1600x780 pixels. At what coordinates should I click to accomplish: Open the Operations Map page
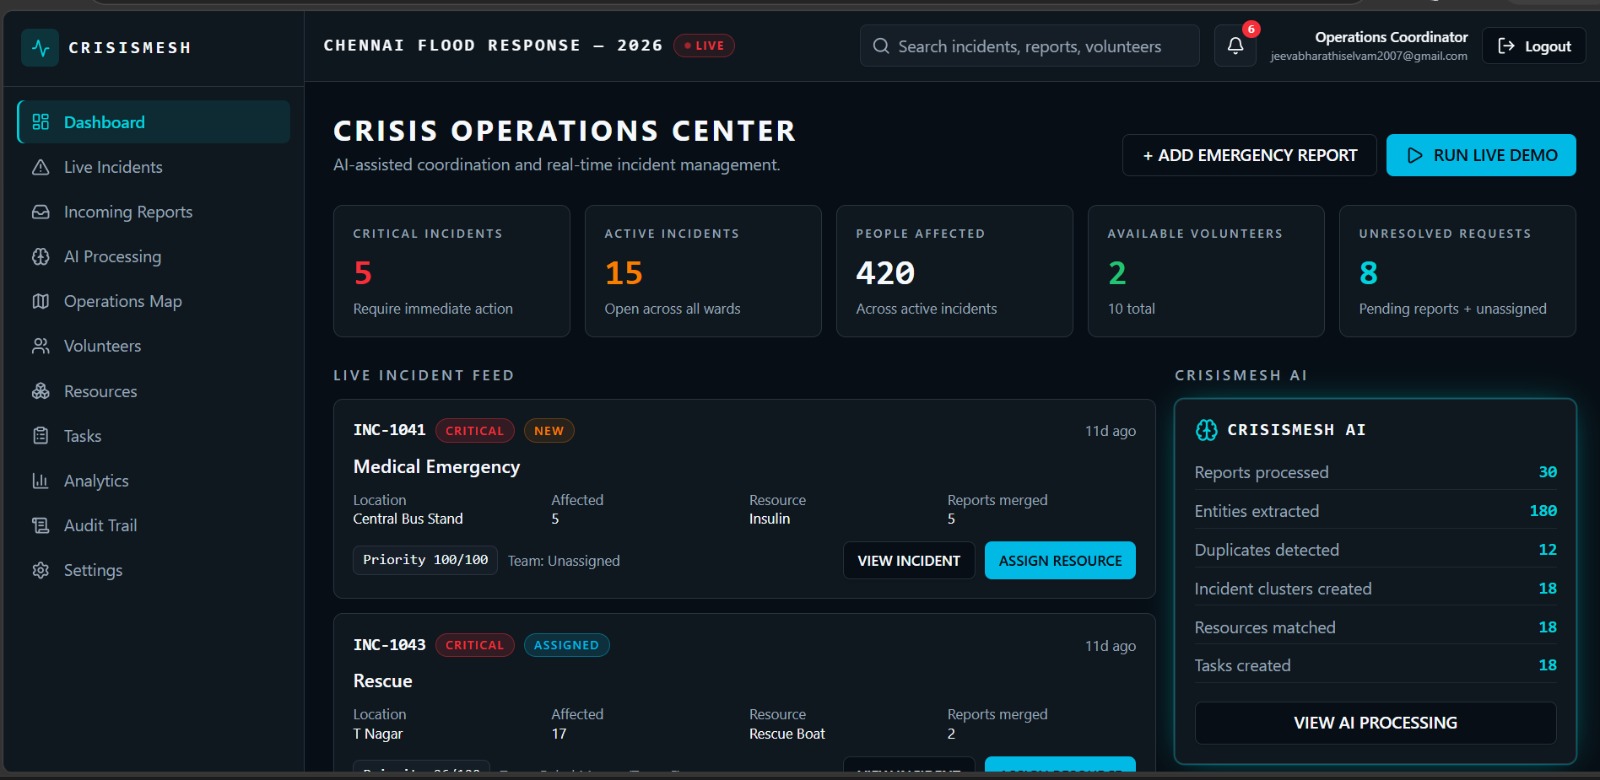(x=154, y=301)
